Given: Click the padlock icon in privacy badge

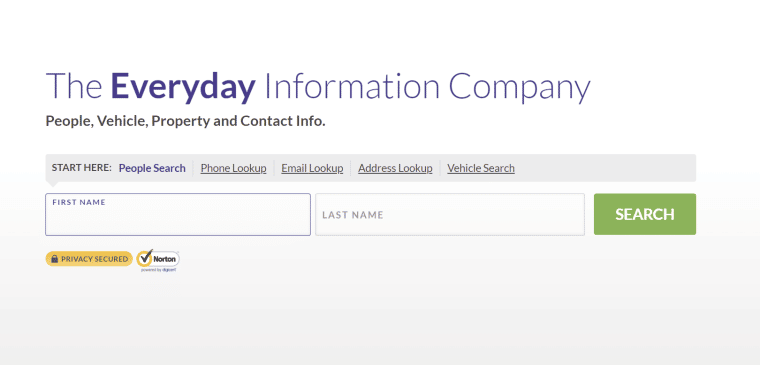Looking at the screenshot, I should click(54, 259).
